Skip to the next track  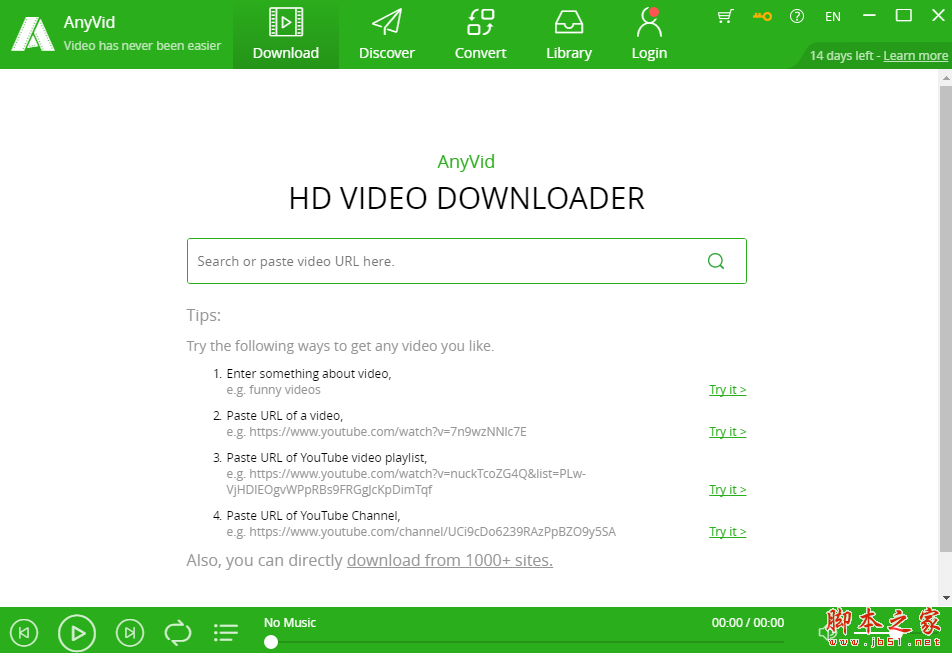click(x=129, y=632)
